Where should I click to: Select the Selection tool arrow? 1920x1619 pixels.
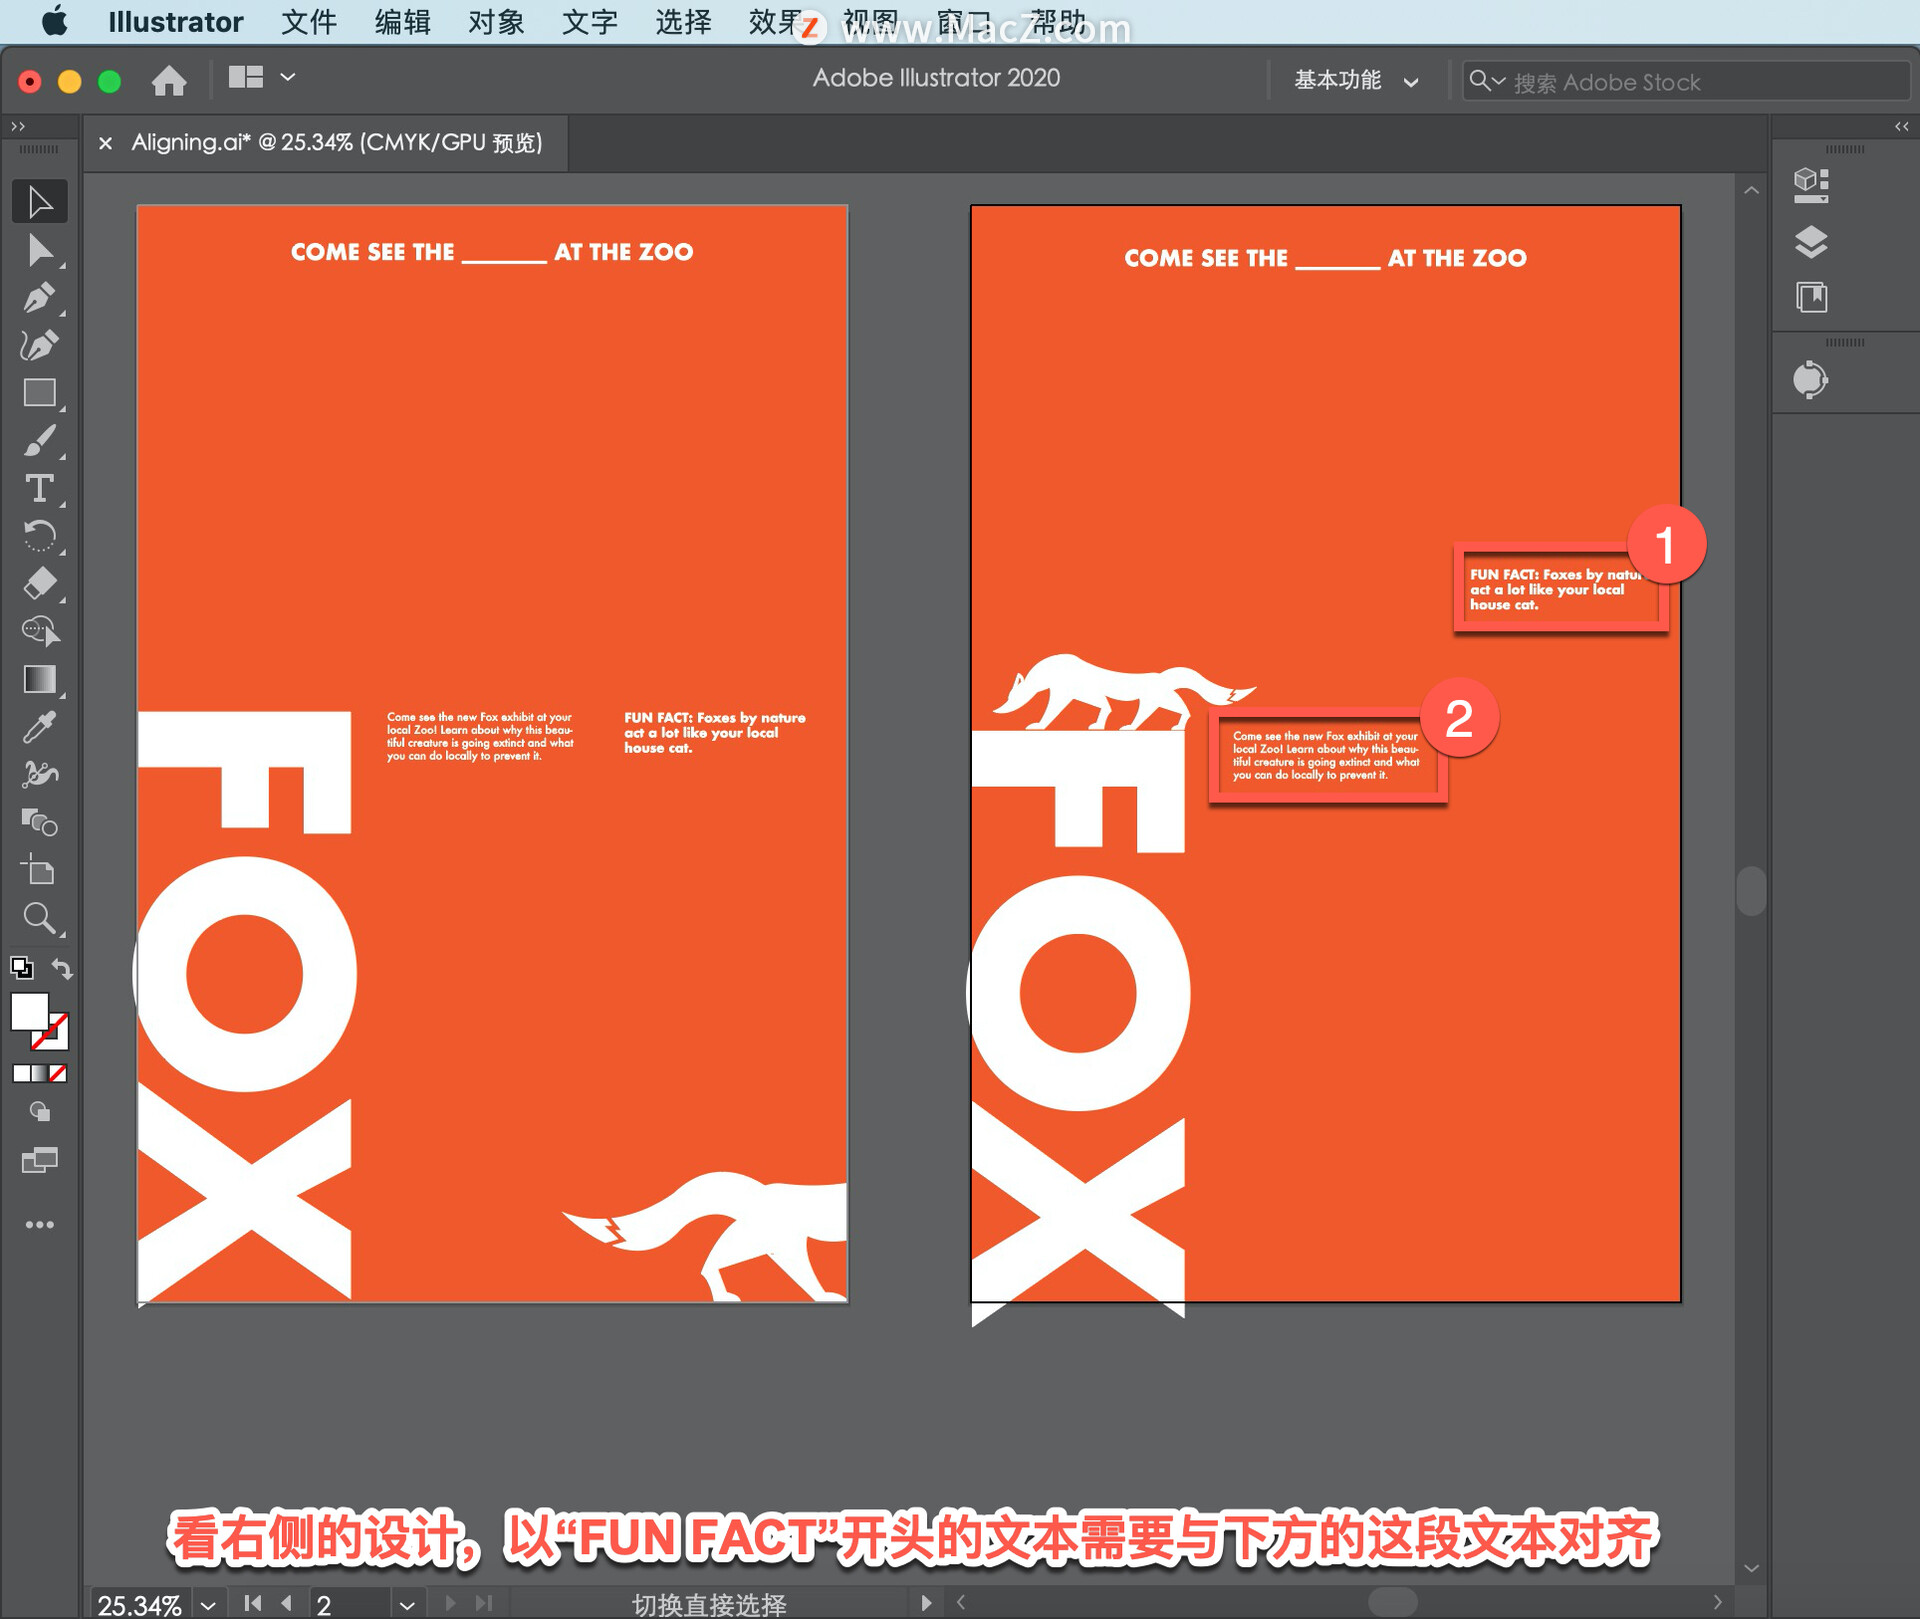click(40, 202)
